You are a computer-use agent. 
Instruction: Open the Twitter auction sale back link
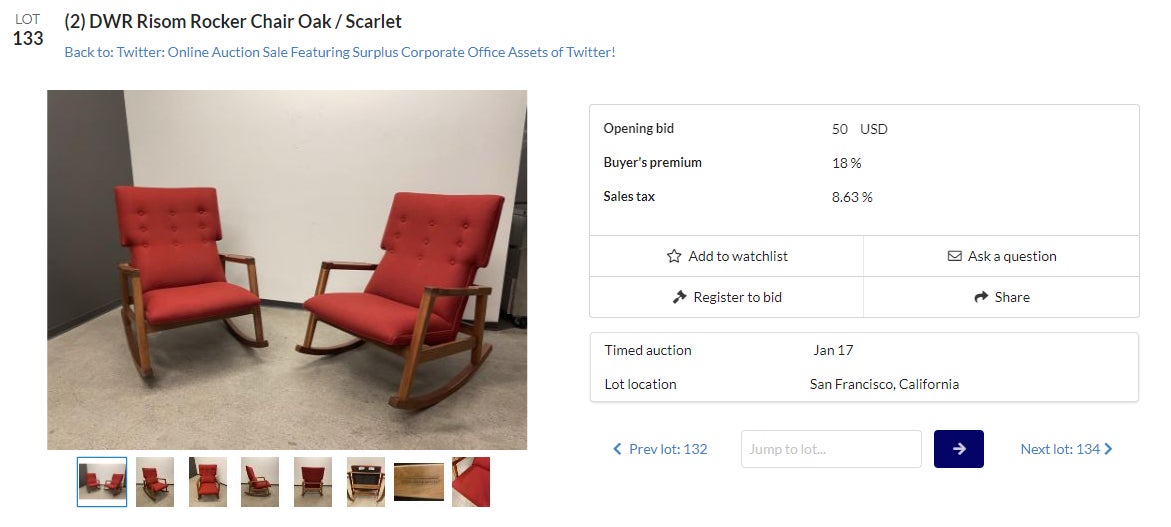click(x=340, y=52)
